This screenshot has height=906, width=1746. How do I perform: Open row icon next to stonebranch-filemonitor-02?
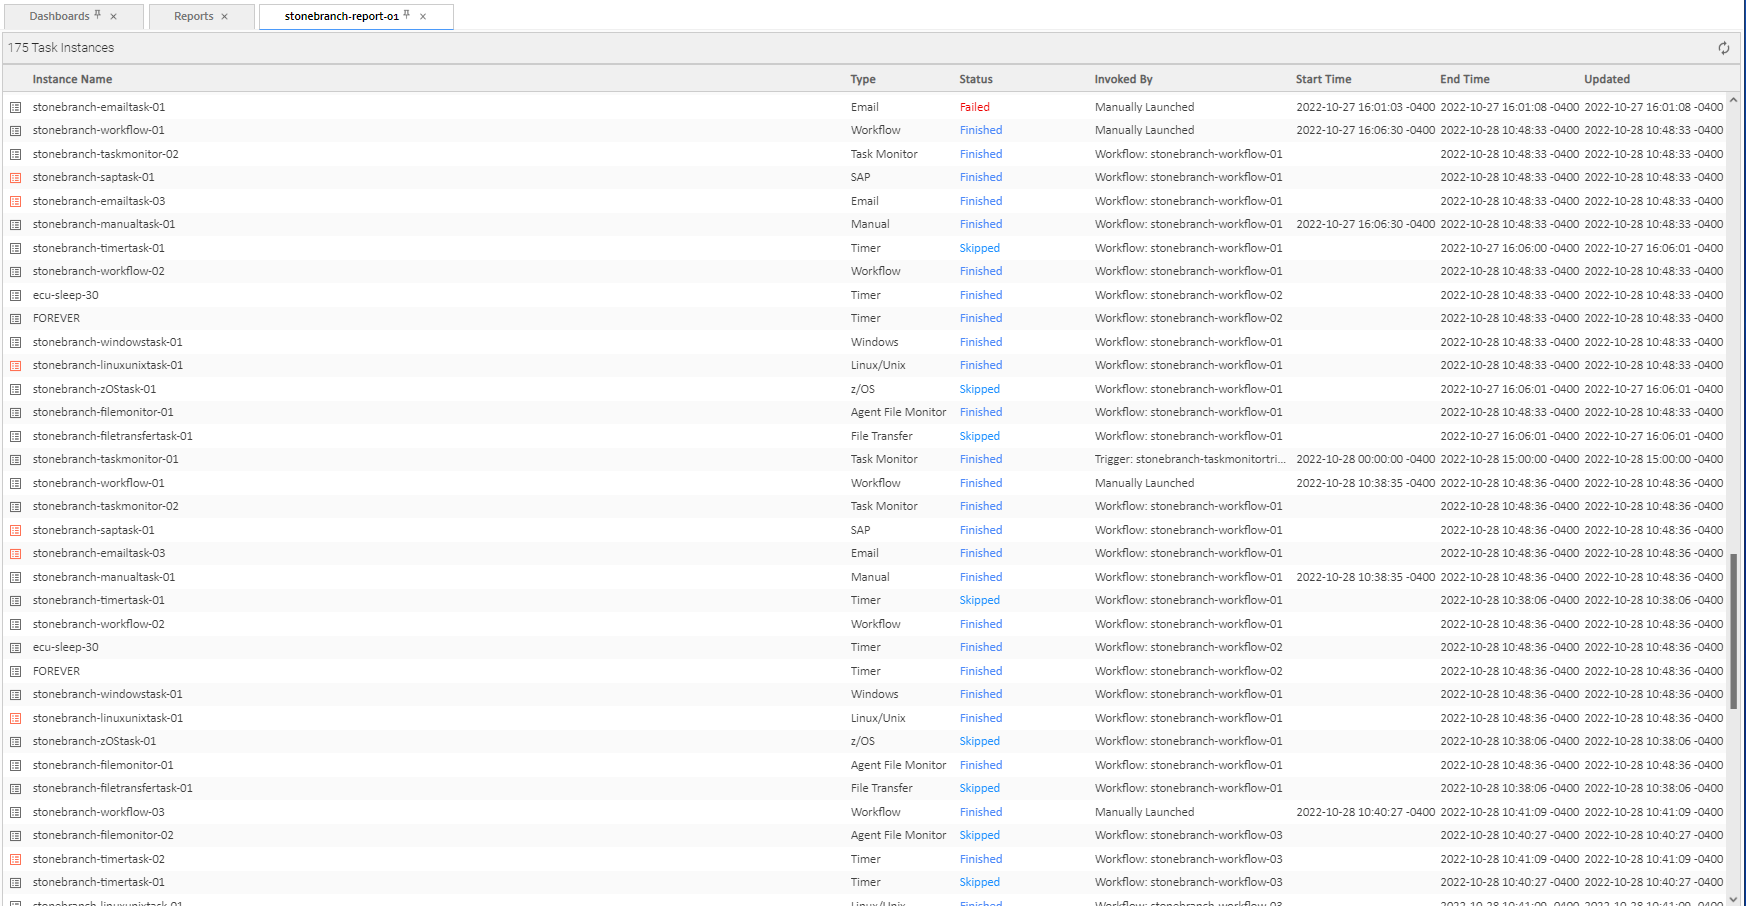click(x=16, y=836)
